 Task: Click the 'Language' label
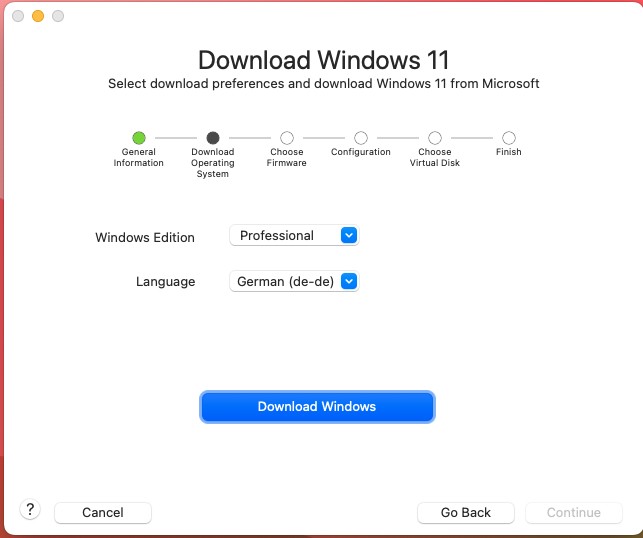point(166,282)
